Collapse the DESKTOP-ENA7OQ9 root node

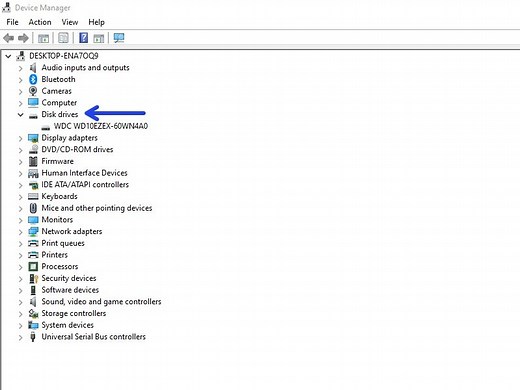8,56
